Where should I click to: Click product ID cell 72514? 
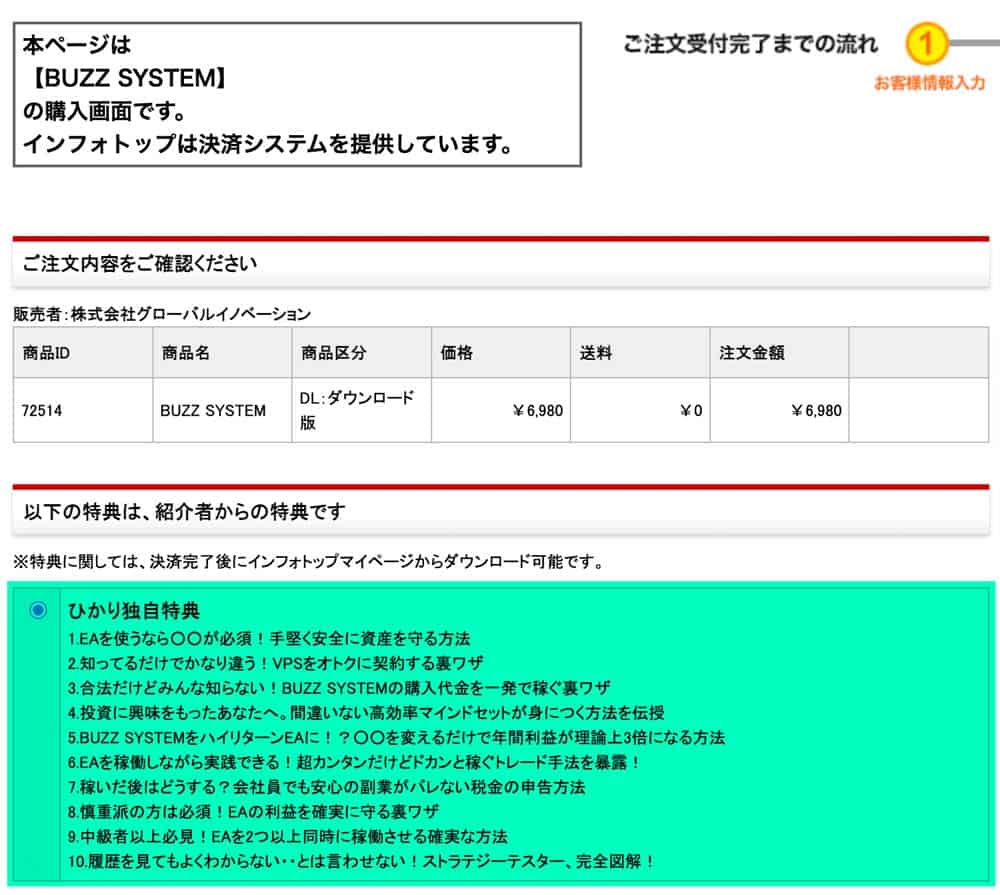[x=83, y=410]
